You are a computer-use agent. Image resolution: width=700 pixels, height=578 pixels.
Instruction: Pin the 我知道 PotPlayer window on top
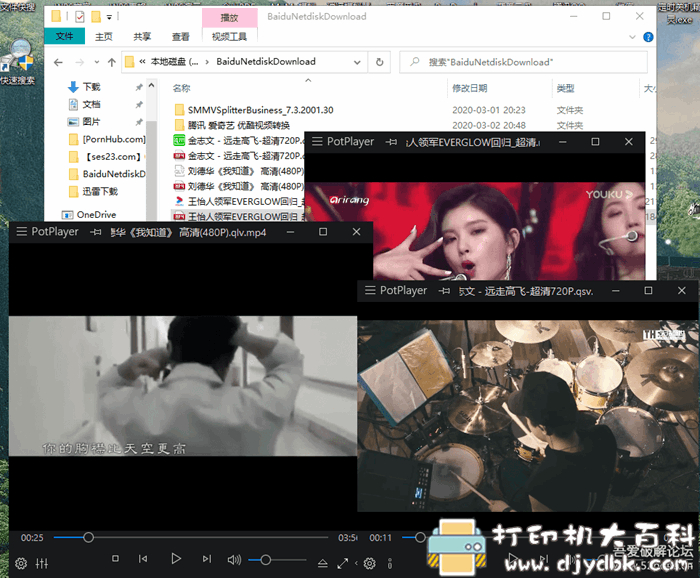point(96,232)
